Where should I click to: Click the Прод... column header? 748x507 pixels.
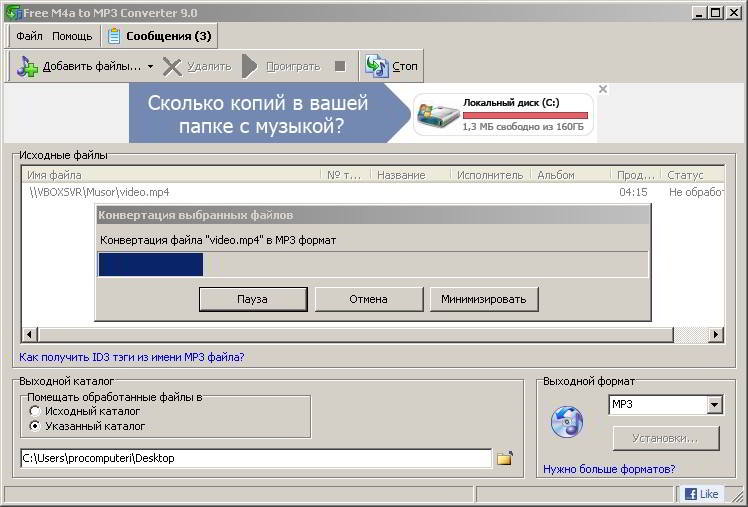coord(636,175)
